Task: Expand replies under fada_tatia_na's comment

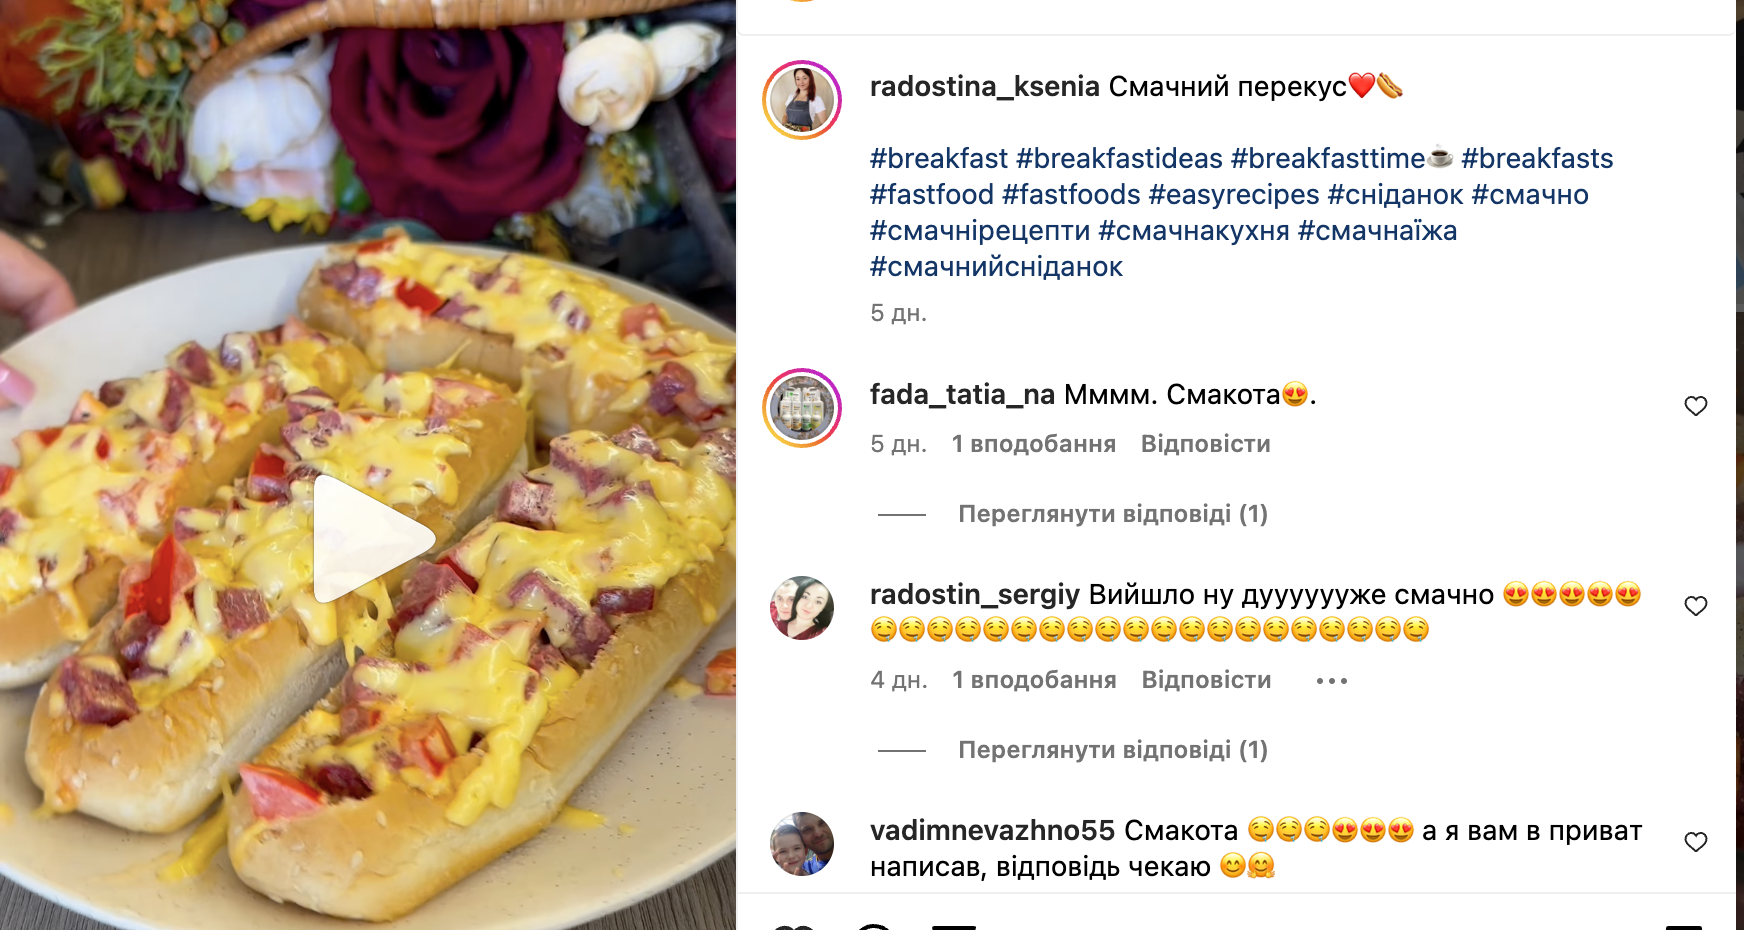Action: pos(1112,514)
